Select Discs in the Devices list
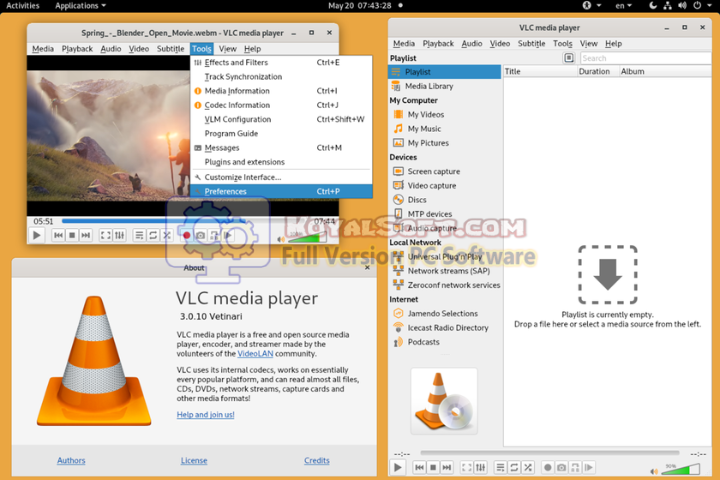This screenshot has height=480, width=720. (x=444, y=200)
